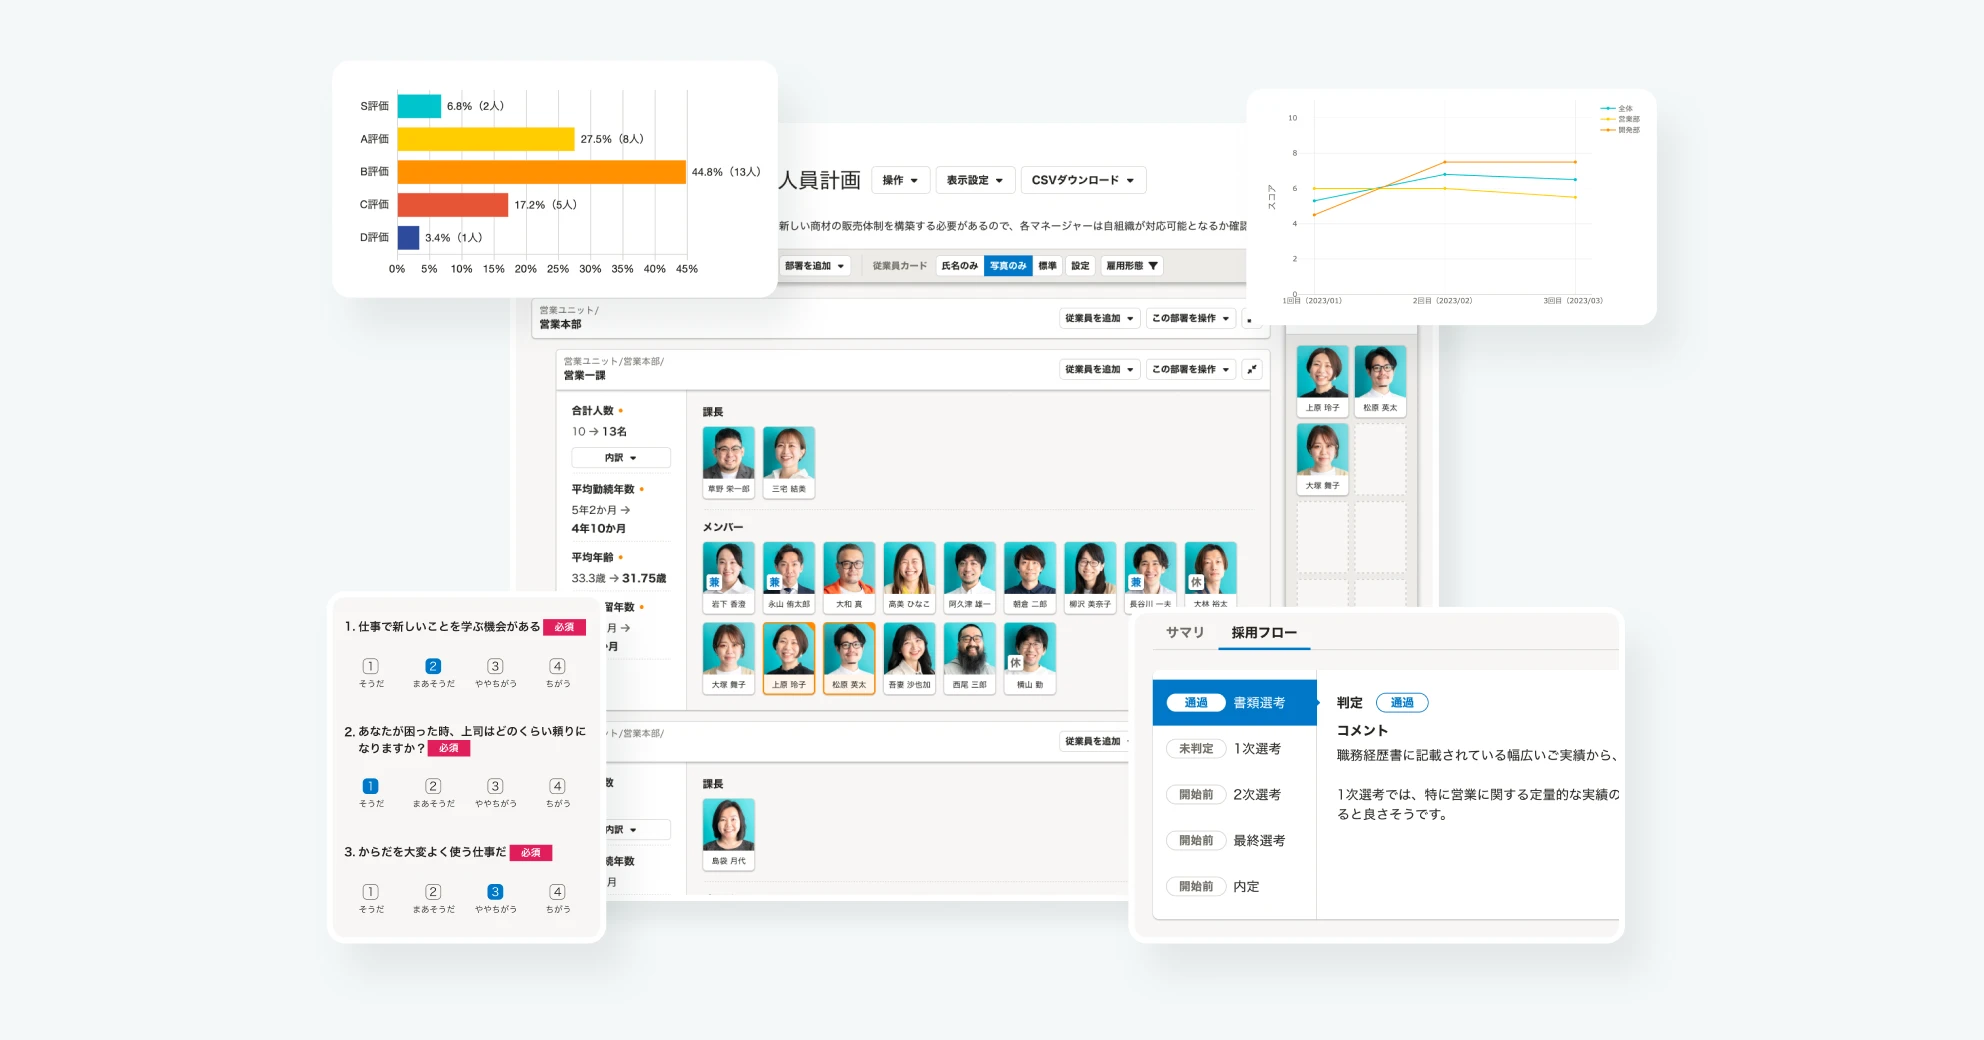Click the 開始前 status badge beside 内定

pos(1196,887)
